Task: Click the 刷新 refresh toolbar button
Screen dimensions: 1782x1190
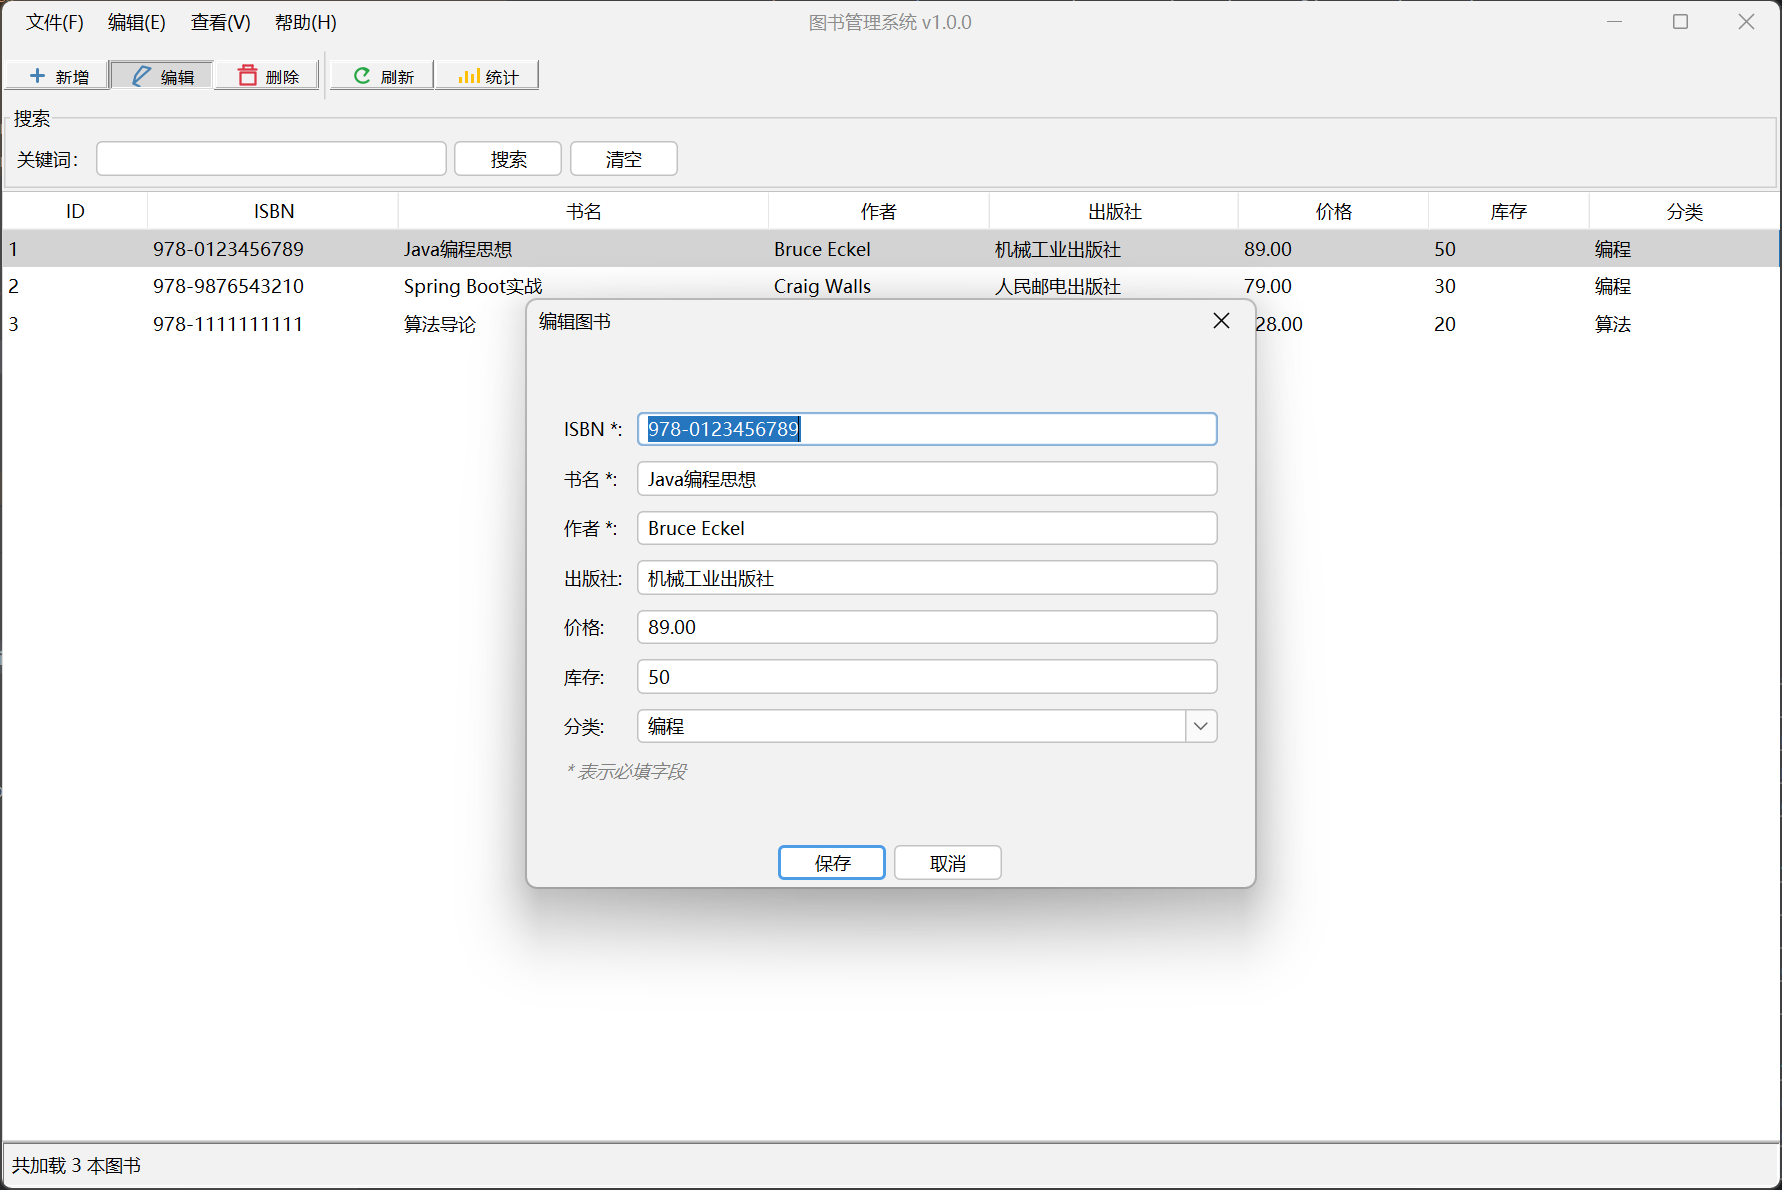Action: [383, 76]
